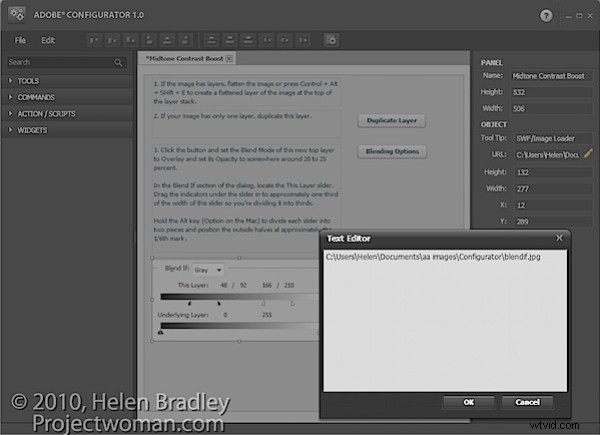Click the object Height field showing 132
The image size is (600, 435).
coord(553,173)
